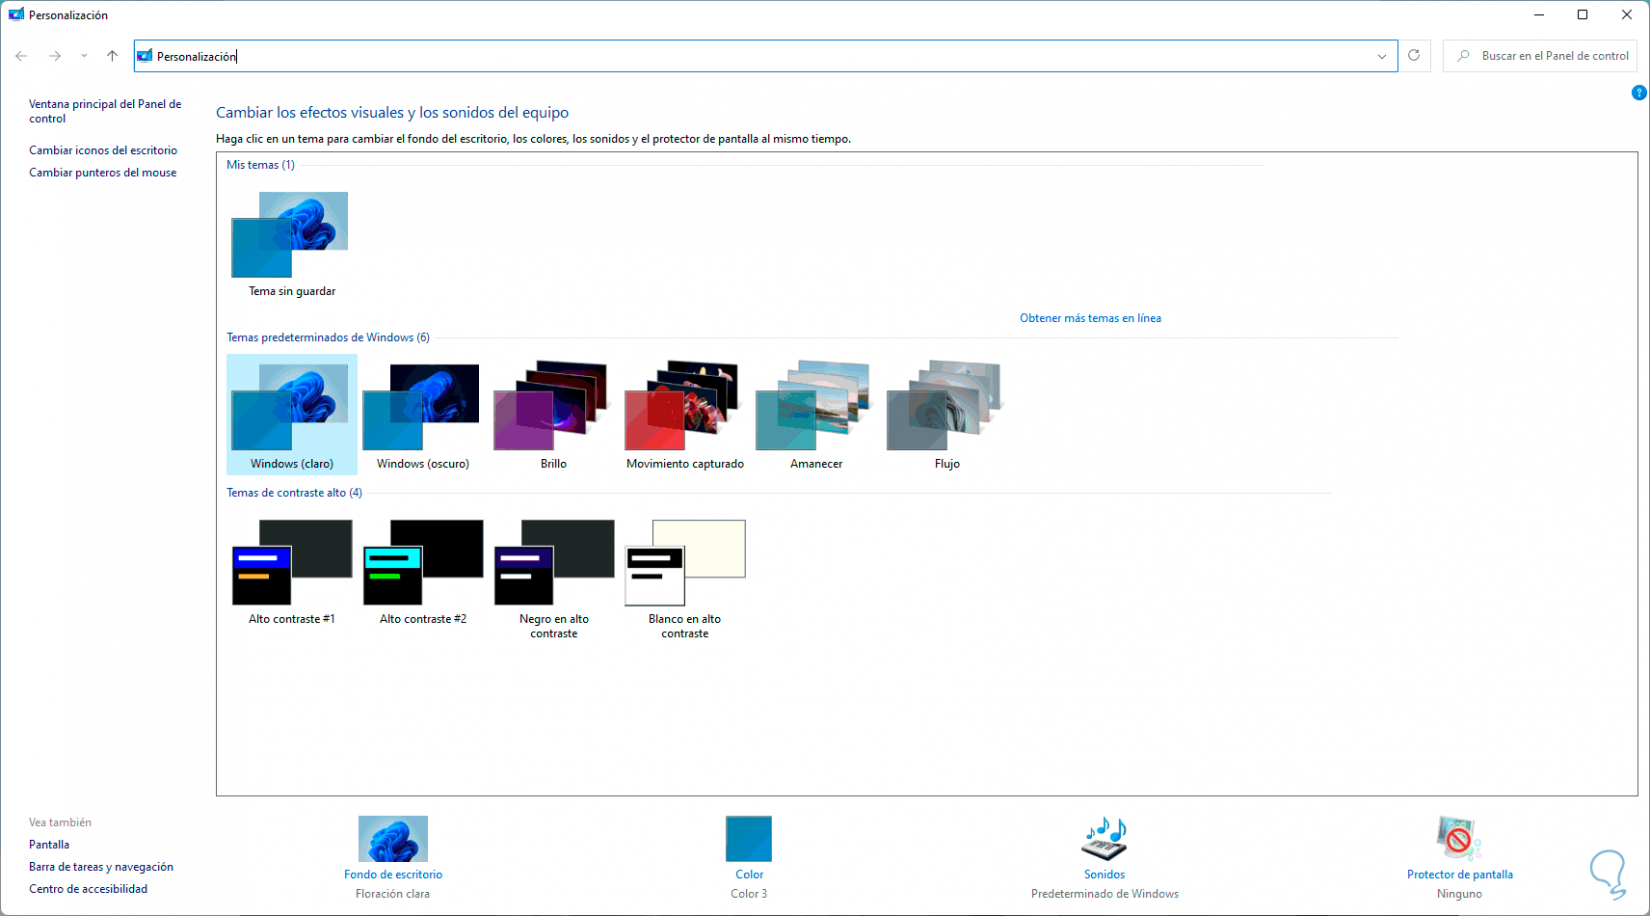This screenshot has height=916, width=1650.
Task: Open Cambiar iconos del escritorio
Action: coord(103,150)
